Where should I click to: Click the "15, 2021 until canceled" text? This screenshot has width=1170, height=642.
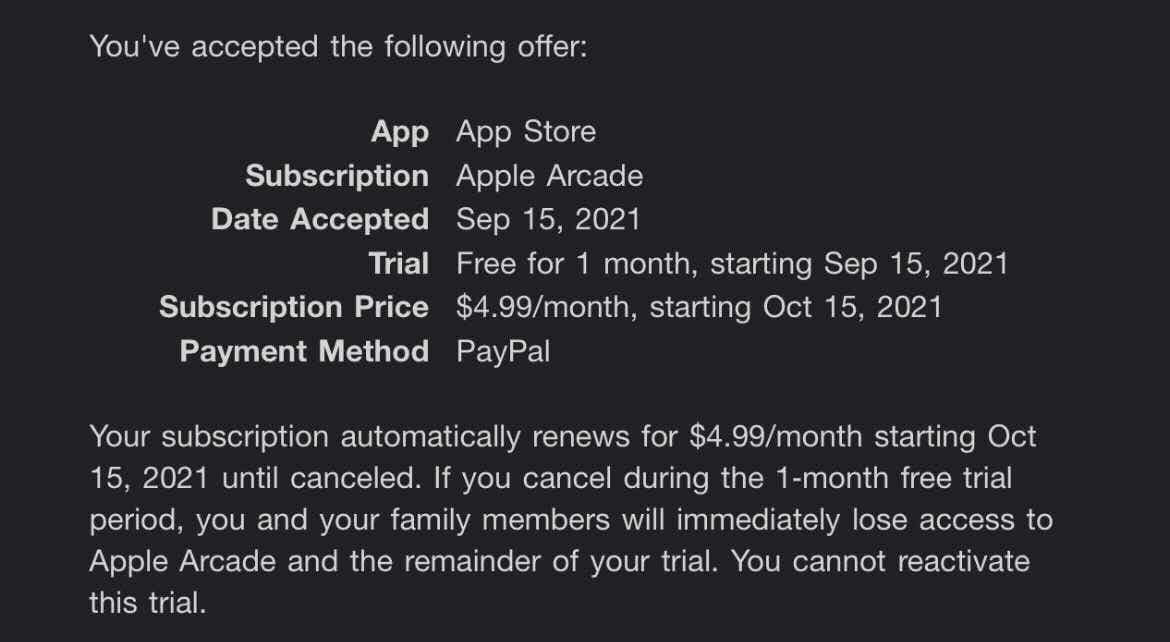256,479
